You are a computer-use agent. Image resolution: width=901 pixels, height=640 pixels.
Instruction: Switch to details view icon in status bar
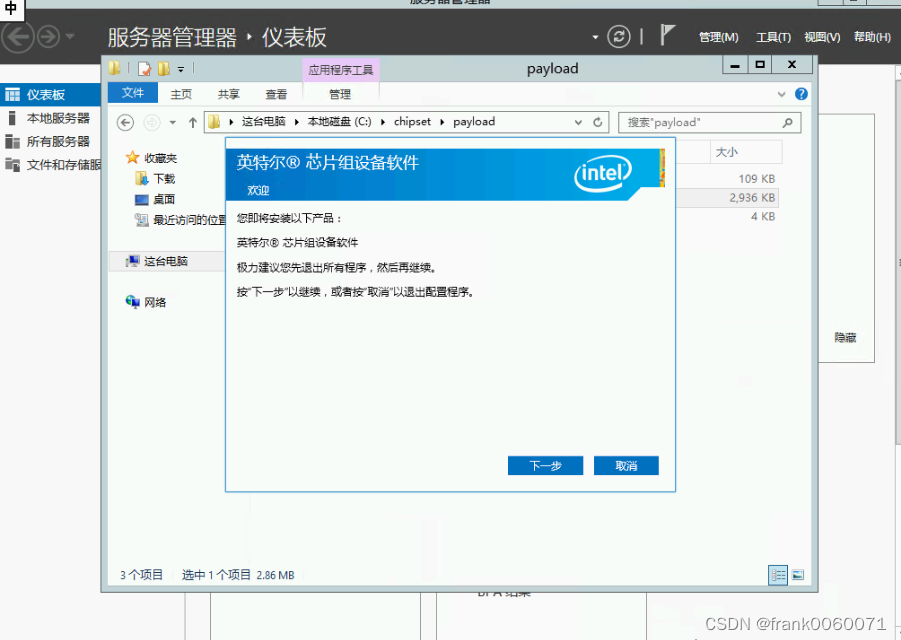click(778, 575)
